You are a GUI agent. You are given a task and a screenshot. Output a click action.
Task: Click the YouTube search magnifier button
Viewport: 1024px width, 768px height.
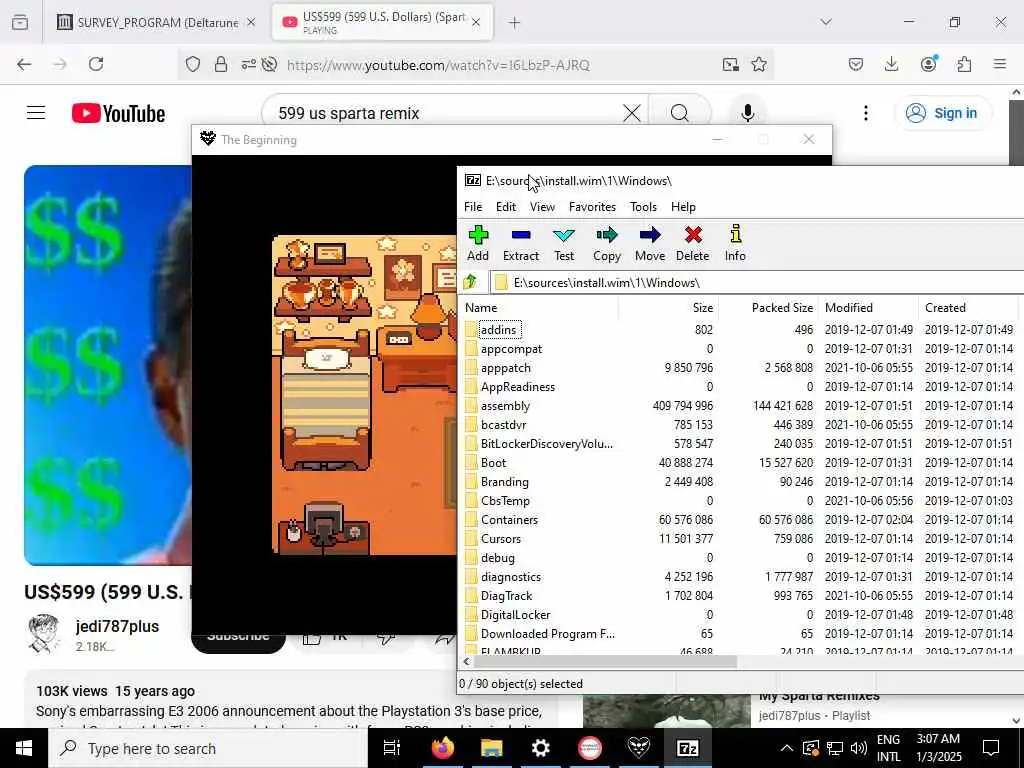coord(680,113)
